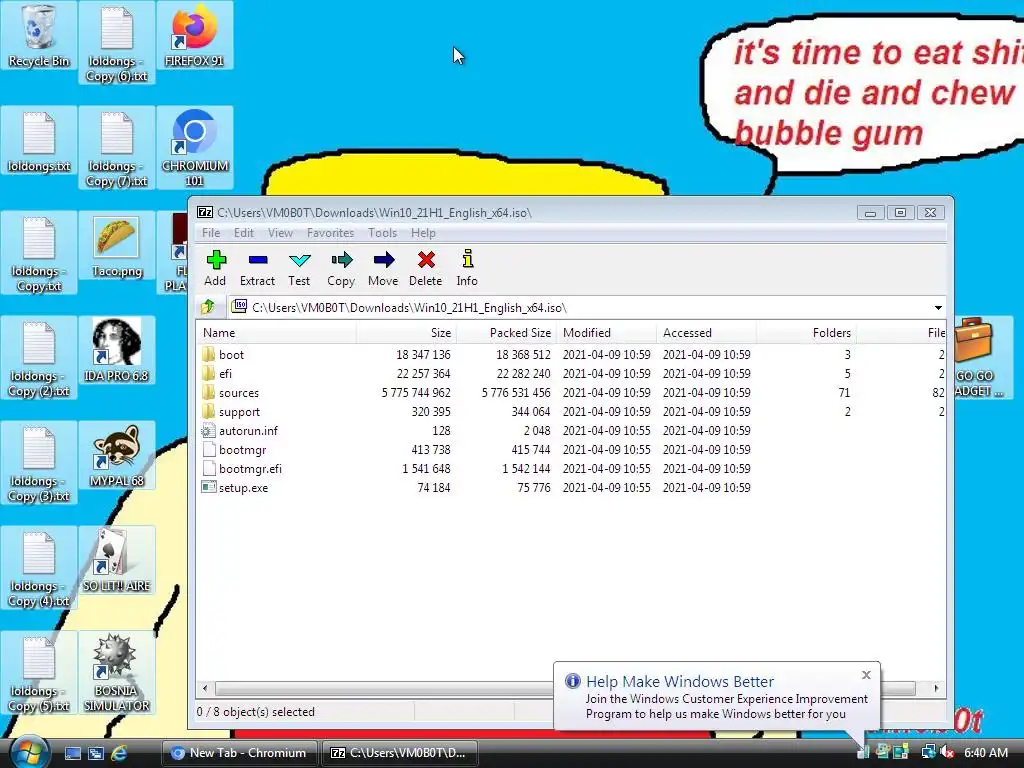Sort by Modified column header
The height and width of the screenshot is (768, 1024).
pos(606,332)
